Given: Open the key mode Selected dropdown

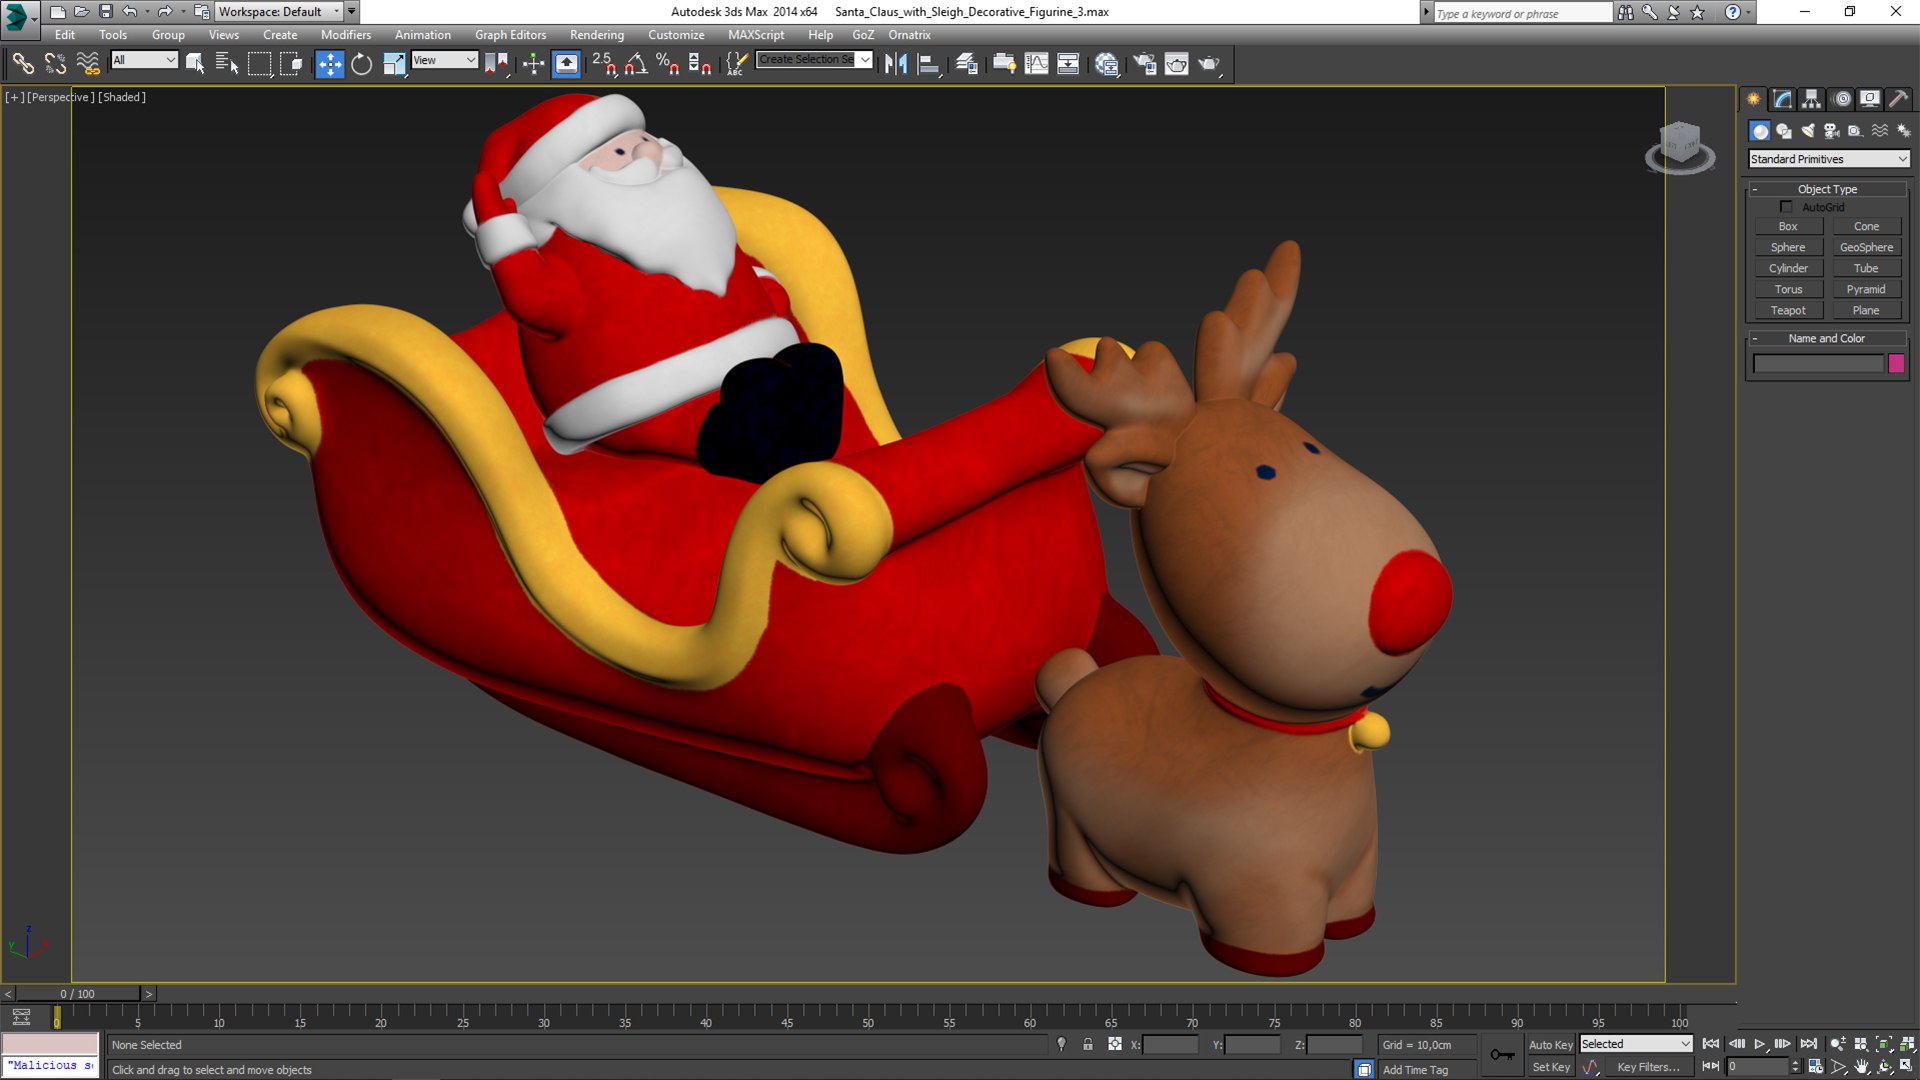Looking at the screenshot, I should (1636, 1044).
